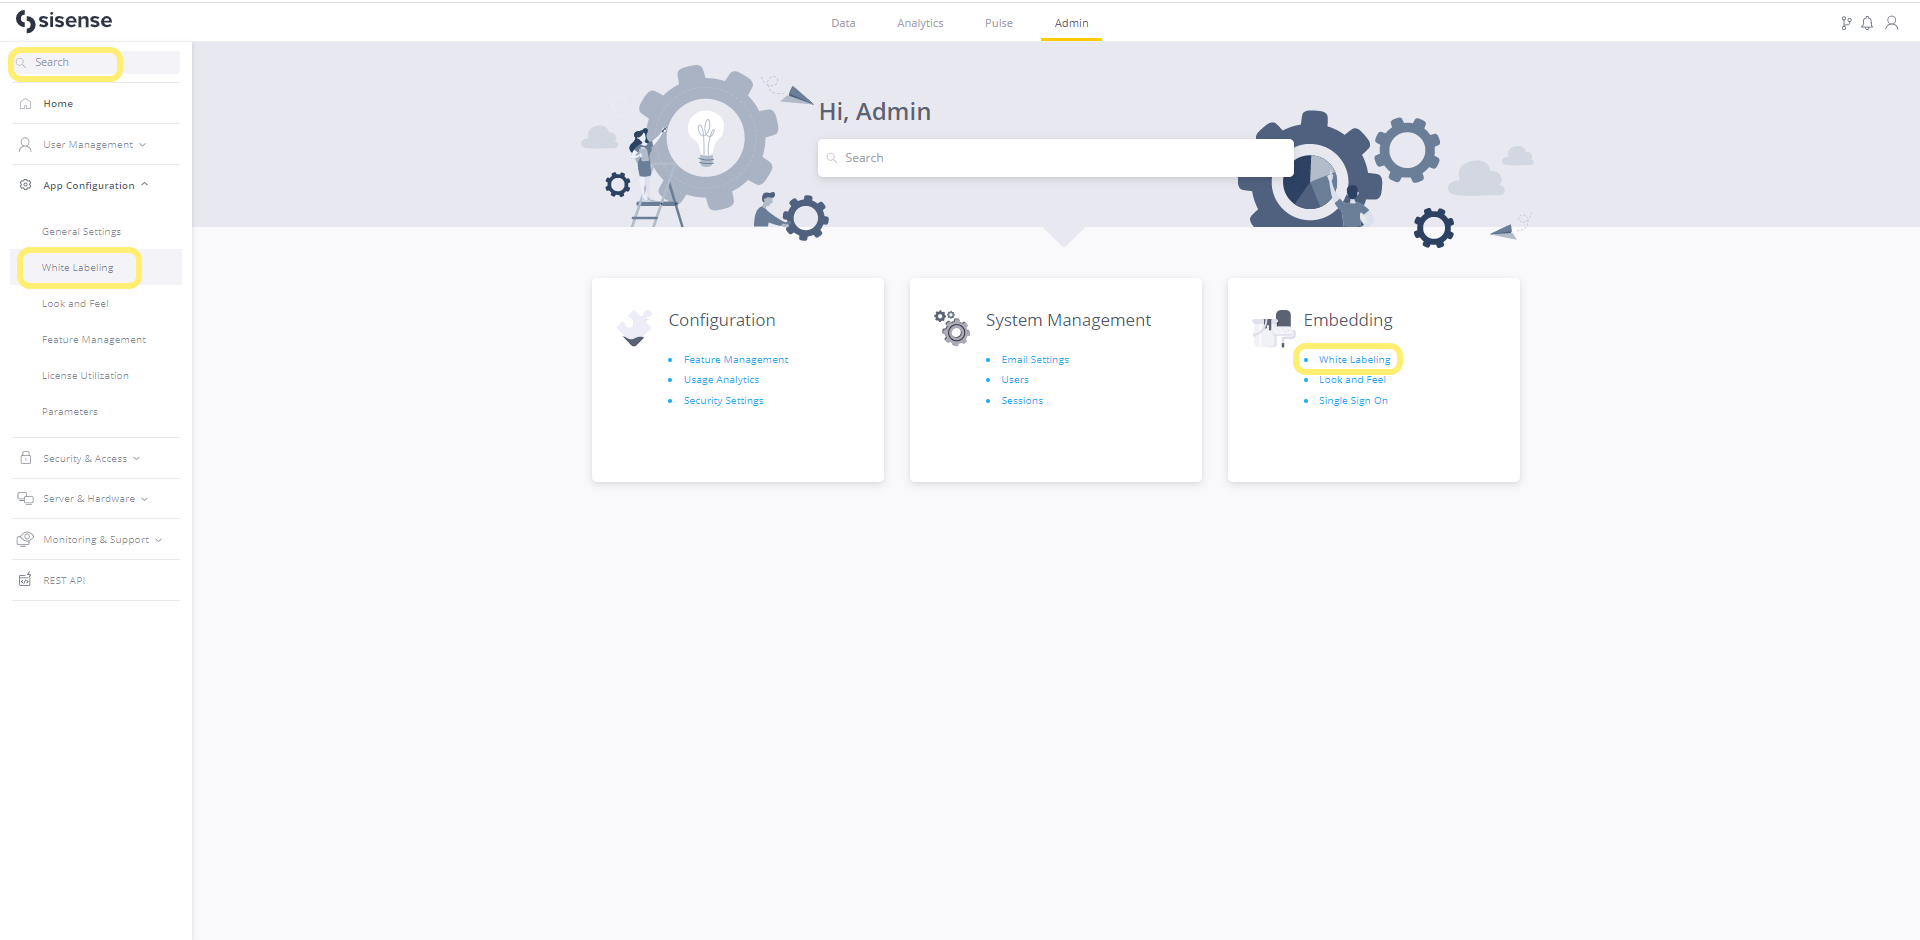Open the Usage Analytics link

[x=721, y=380]
